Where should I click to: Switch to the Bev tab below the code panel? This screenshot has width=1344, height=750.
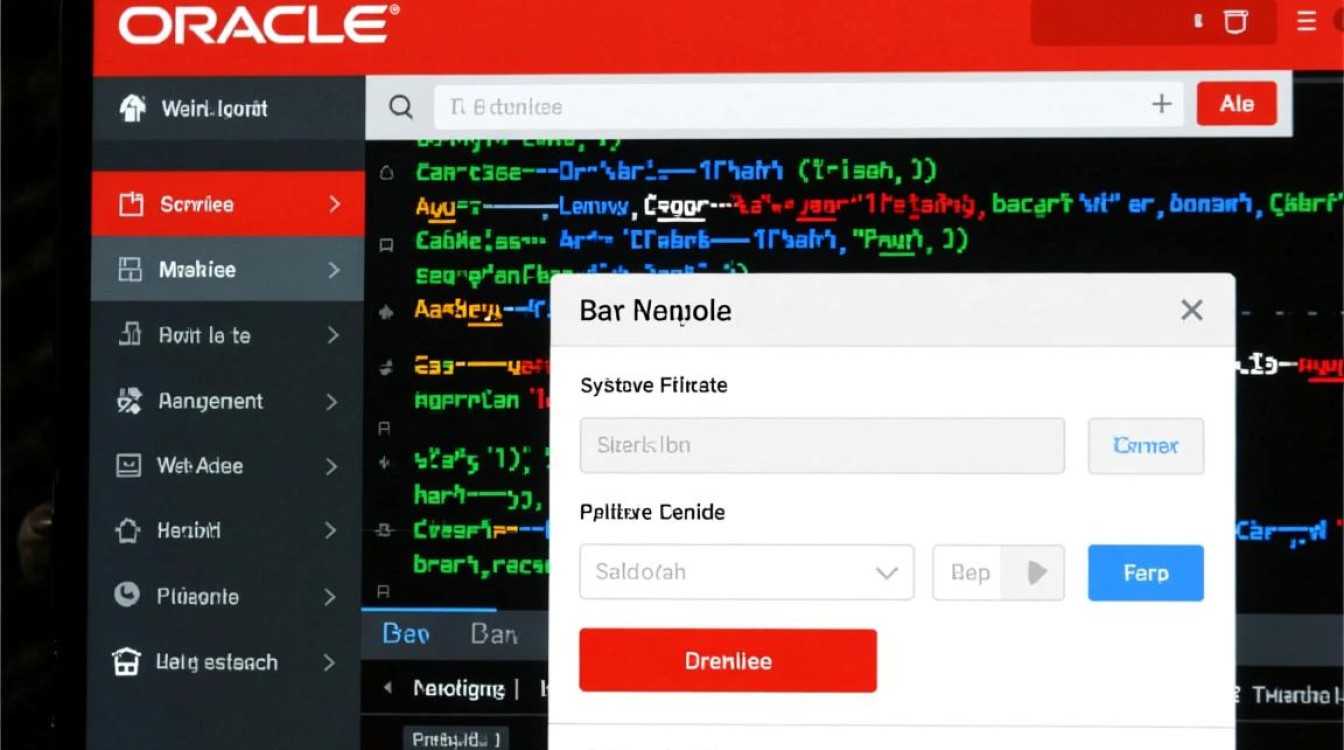[404, 633]
